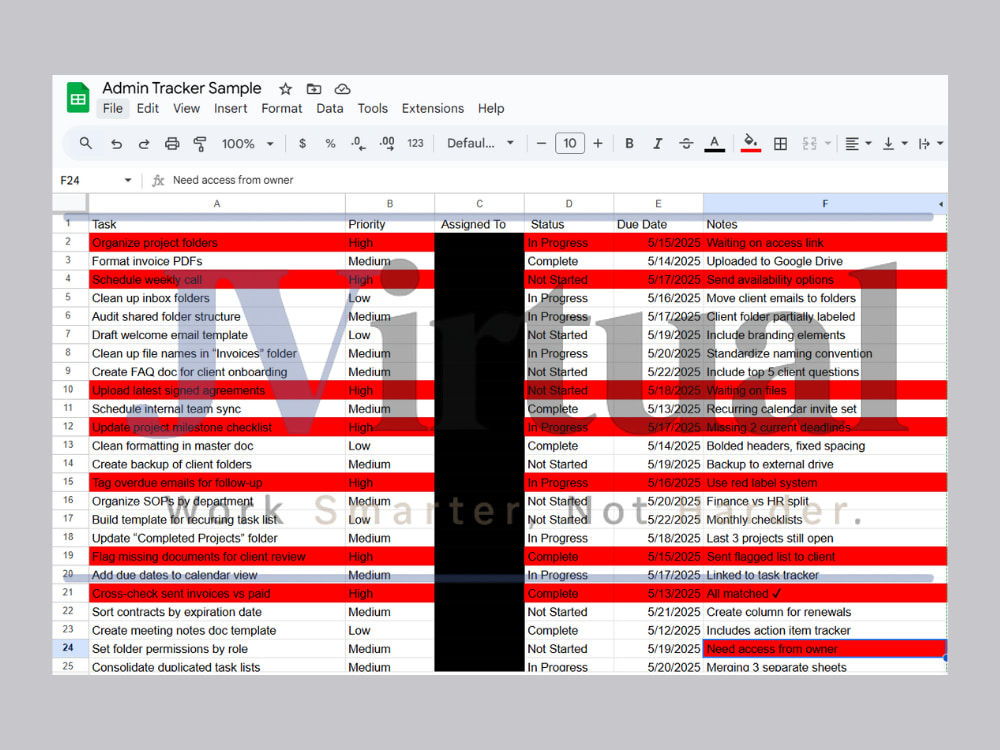This screenshot has width=1000, height=750.
Task: Activate the paint format tool
Action: [200, 144]
